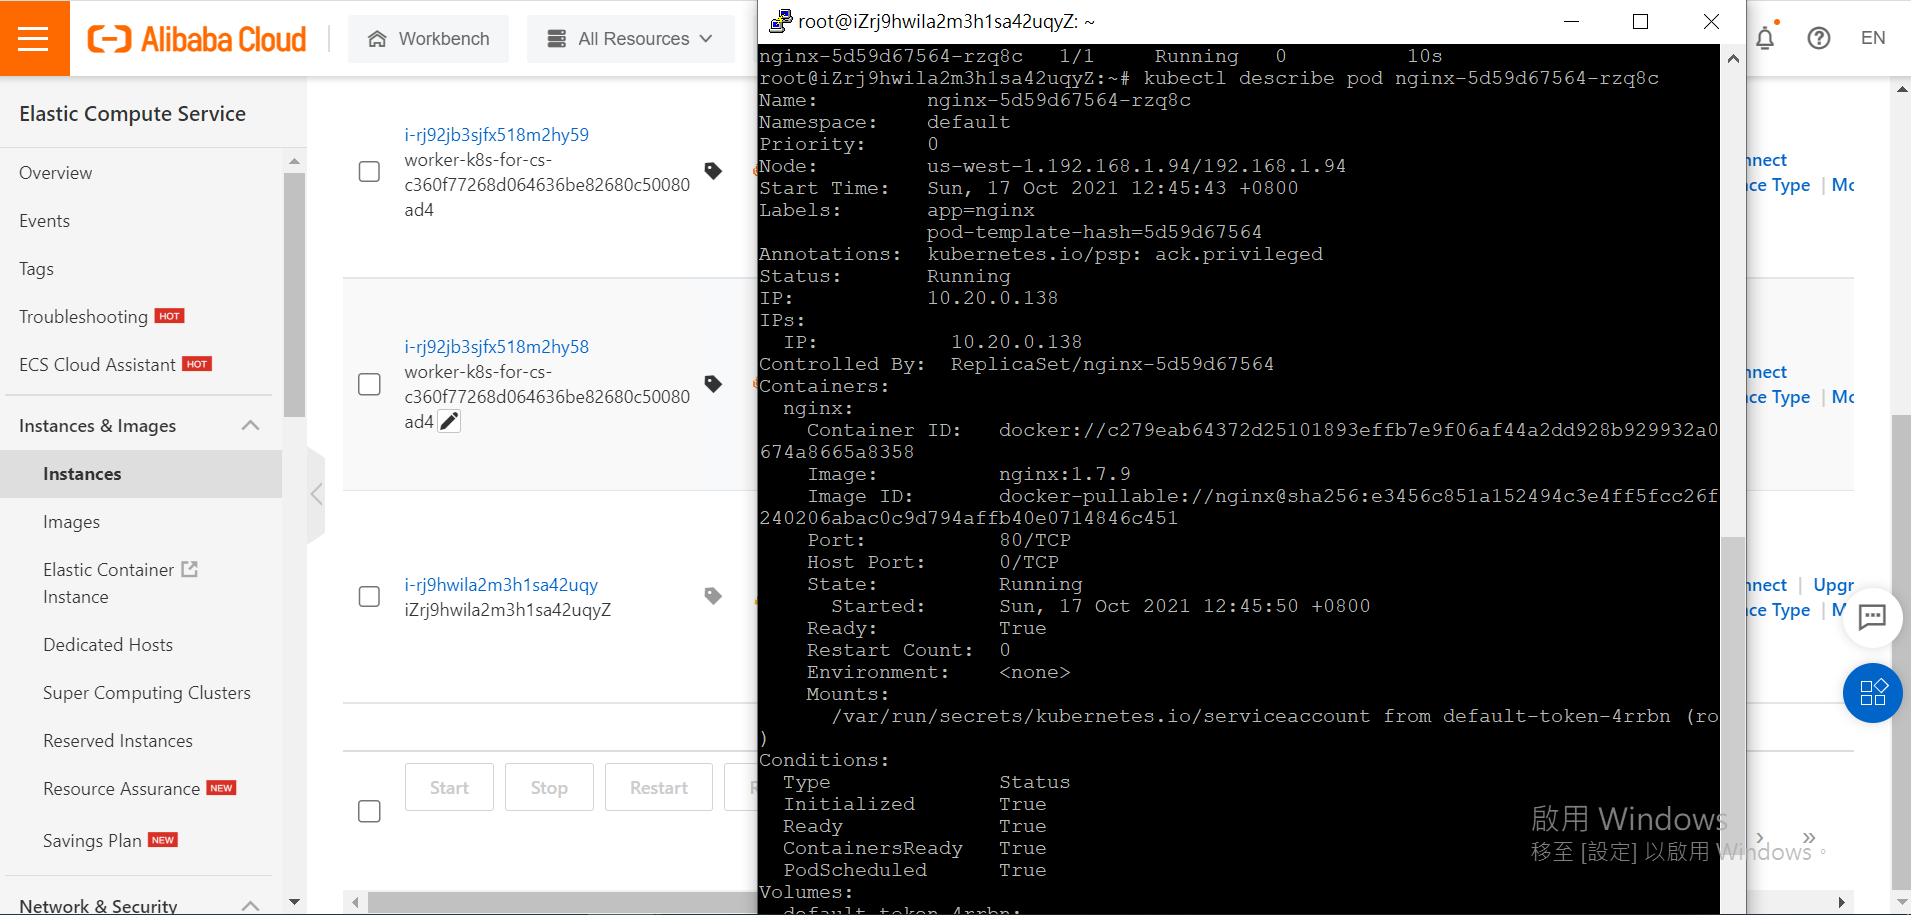
Task: Open the notification bell
Action: [1766, 38]
